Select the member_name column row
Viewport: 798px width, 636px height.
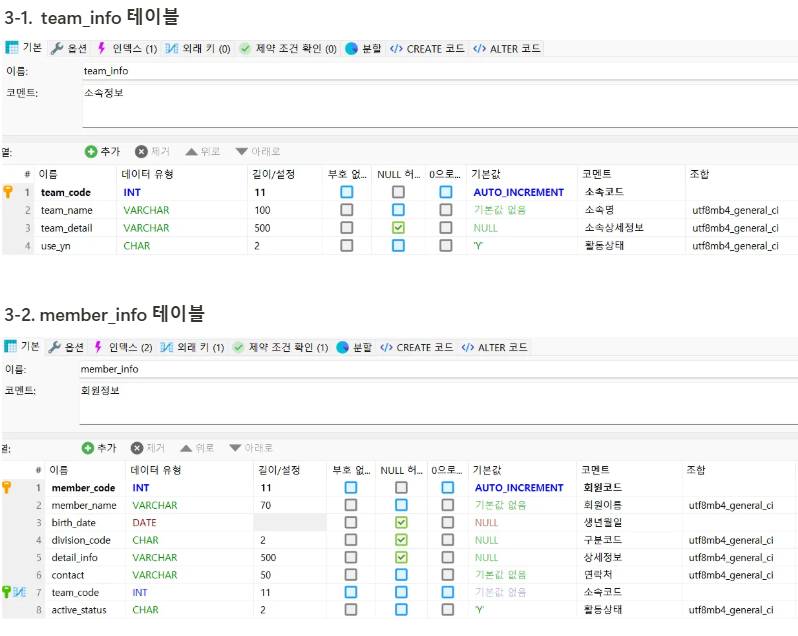coord(400,505)
